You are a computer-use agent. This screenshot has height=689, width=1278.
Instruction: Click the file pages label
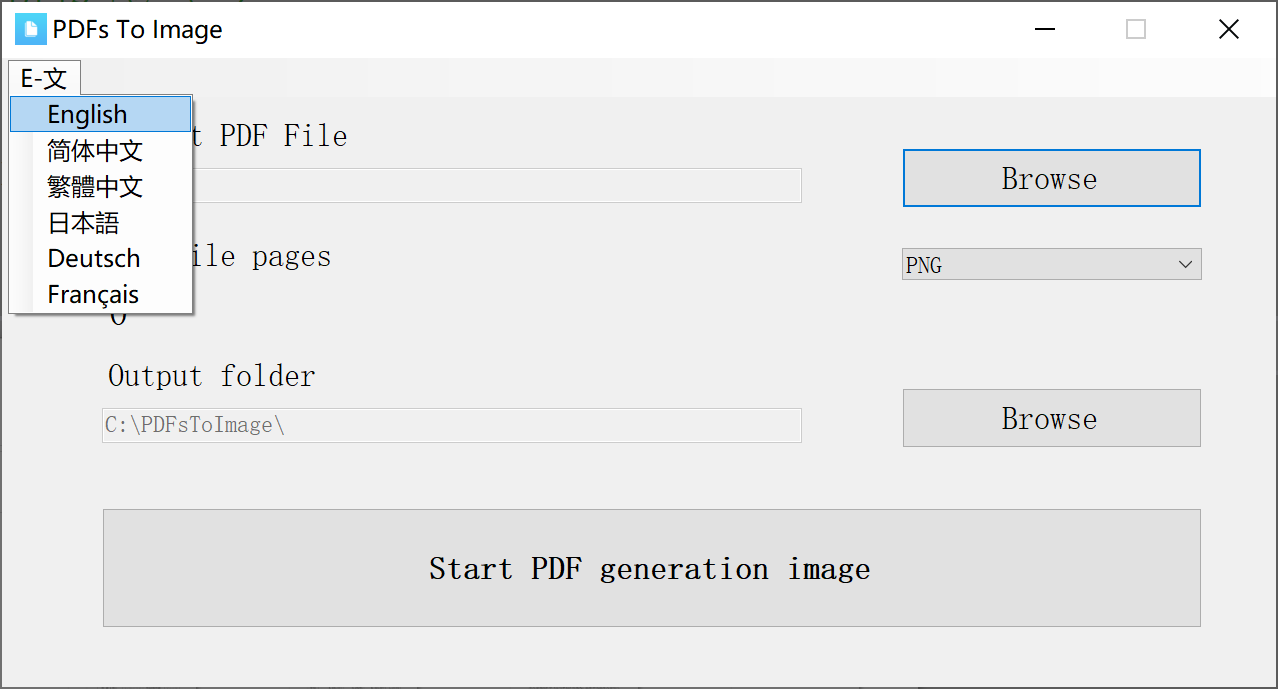pyautogui.click(x=270, y=257)
